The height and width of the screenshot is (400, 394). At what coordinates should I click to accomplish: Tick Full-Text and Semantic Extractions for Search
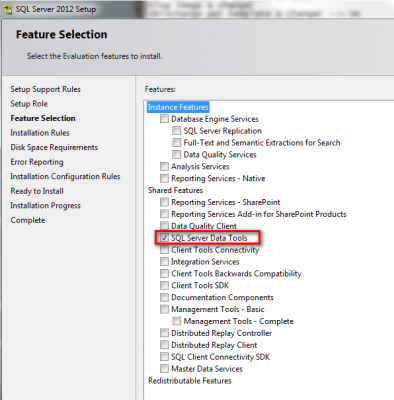coord(176,143)
